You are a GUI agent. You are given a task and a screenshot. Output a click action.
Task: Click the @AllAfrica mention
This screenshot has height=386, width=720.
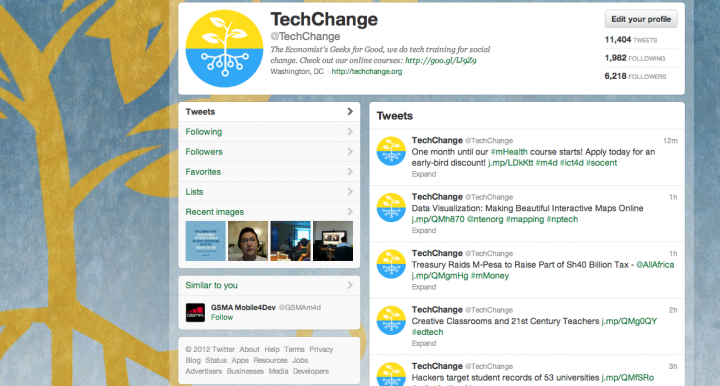pyautogui.click(x=655, y=264)
